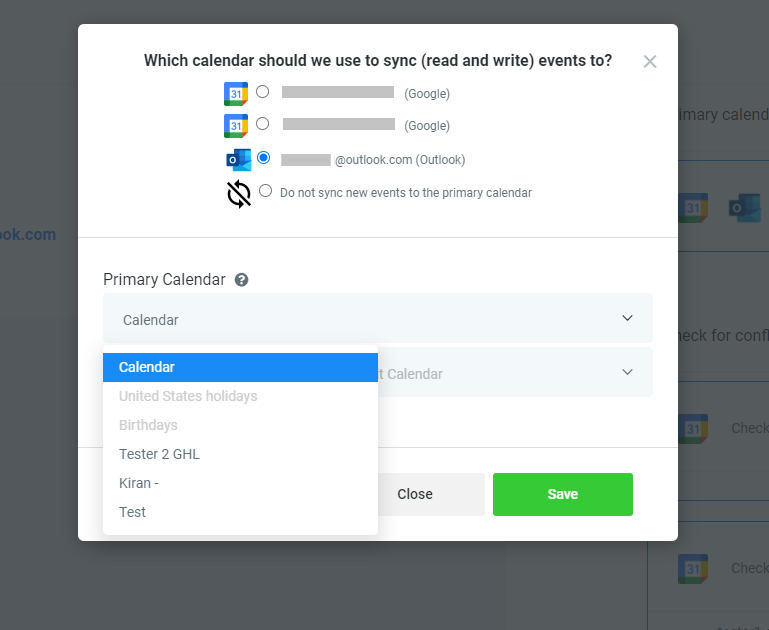This screenshot has height=630, width=769.
Task: Choose 'Do not sync new events' radio option
Action: pos(265,191)
